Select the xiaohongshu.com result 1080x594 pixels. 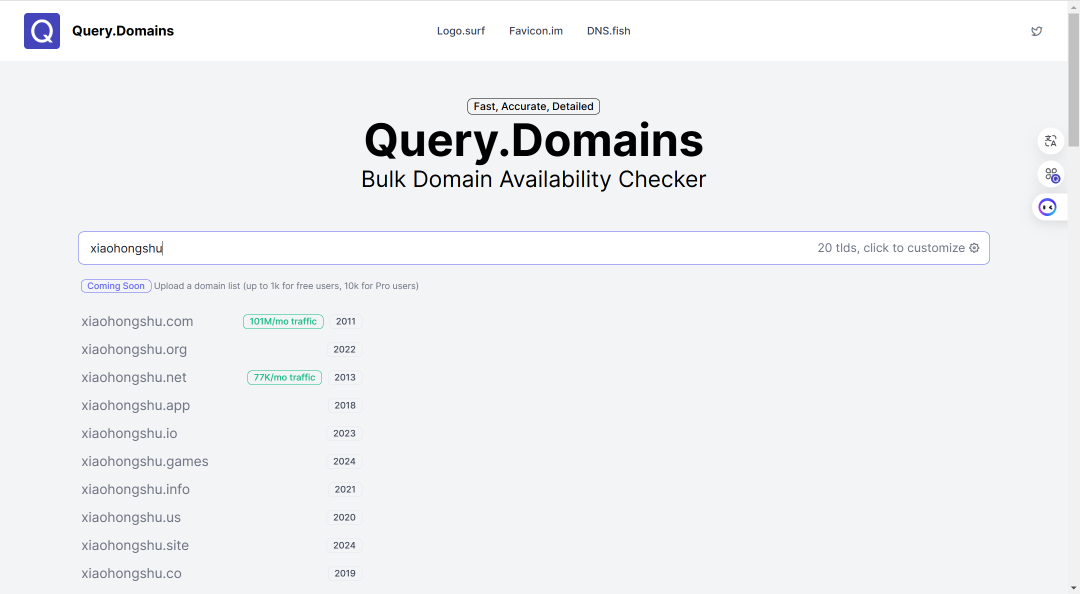tap(137, 322)
